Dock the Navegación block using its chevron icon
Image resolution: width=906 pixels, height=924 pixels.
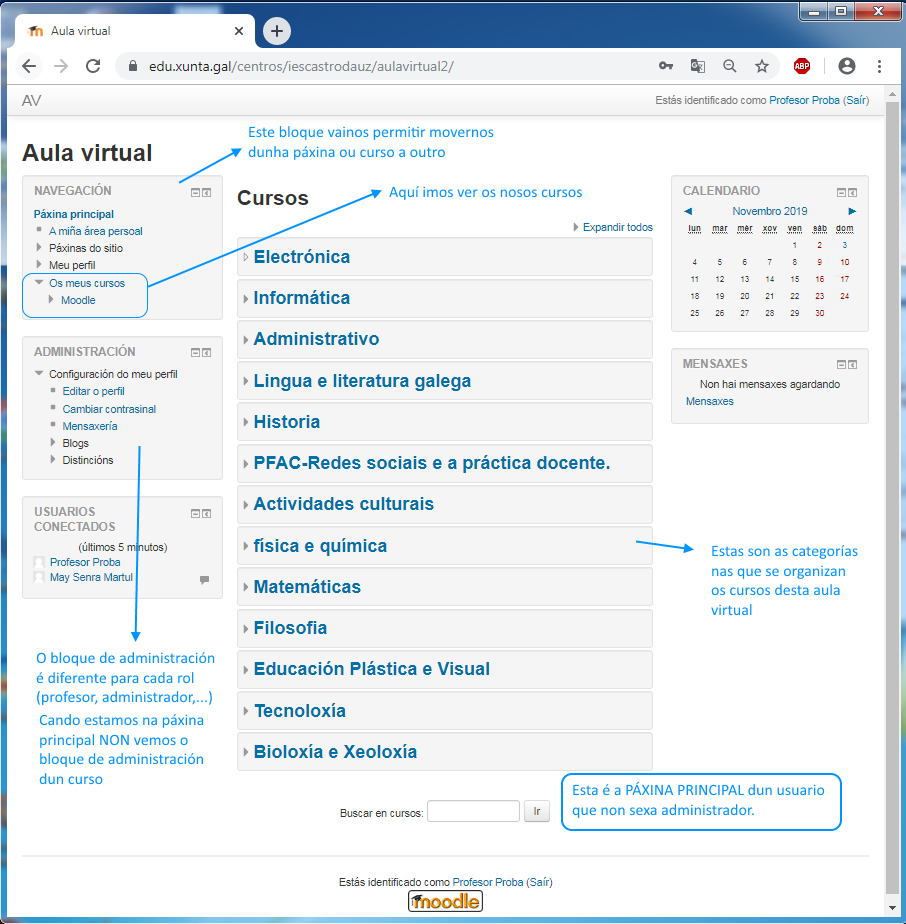207,192
